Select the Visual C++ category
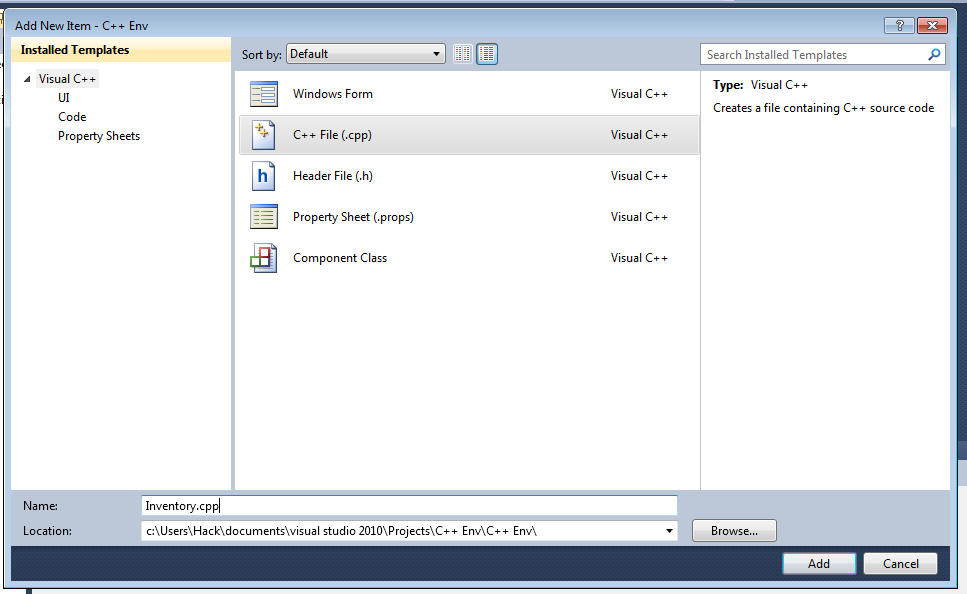 (x=67, y=79)
